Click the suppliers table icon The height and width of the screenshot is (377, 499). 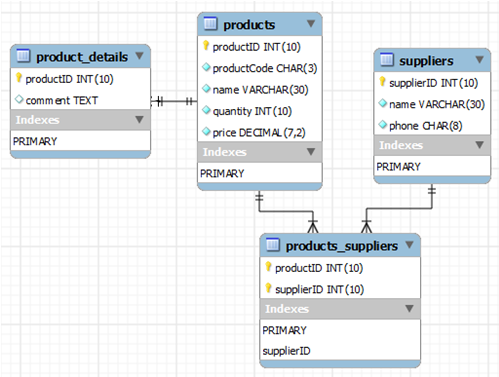tap(387, 60)
